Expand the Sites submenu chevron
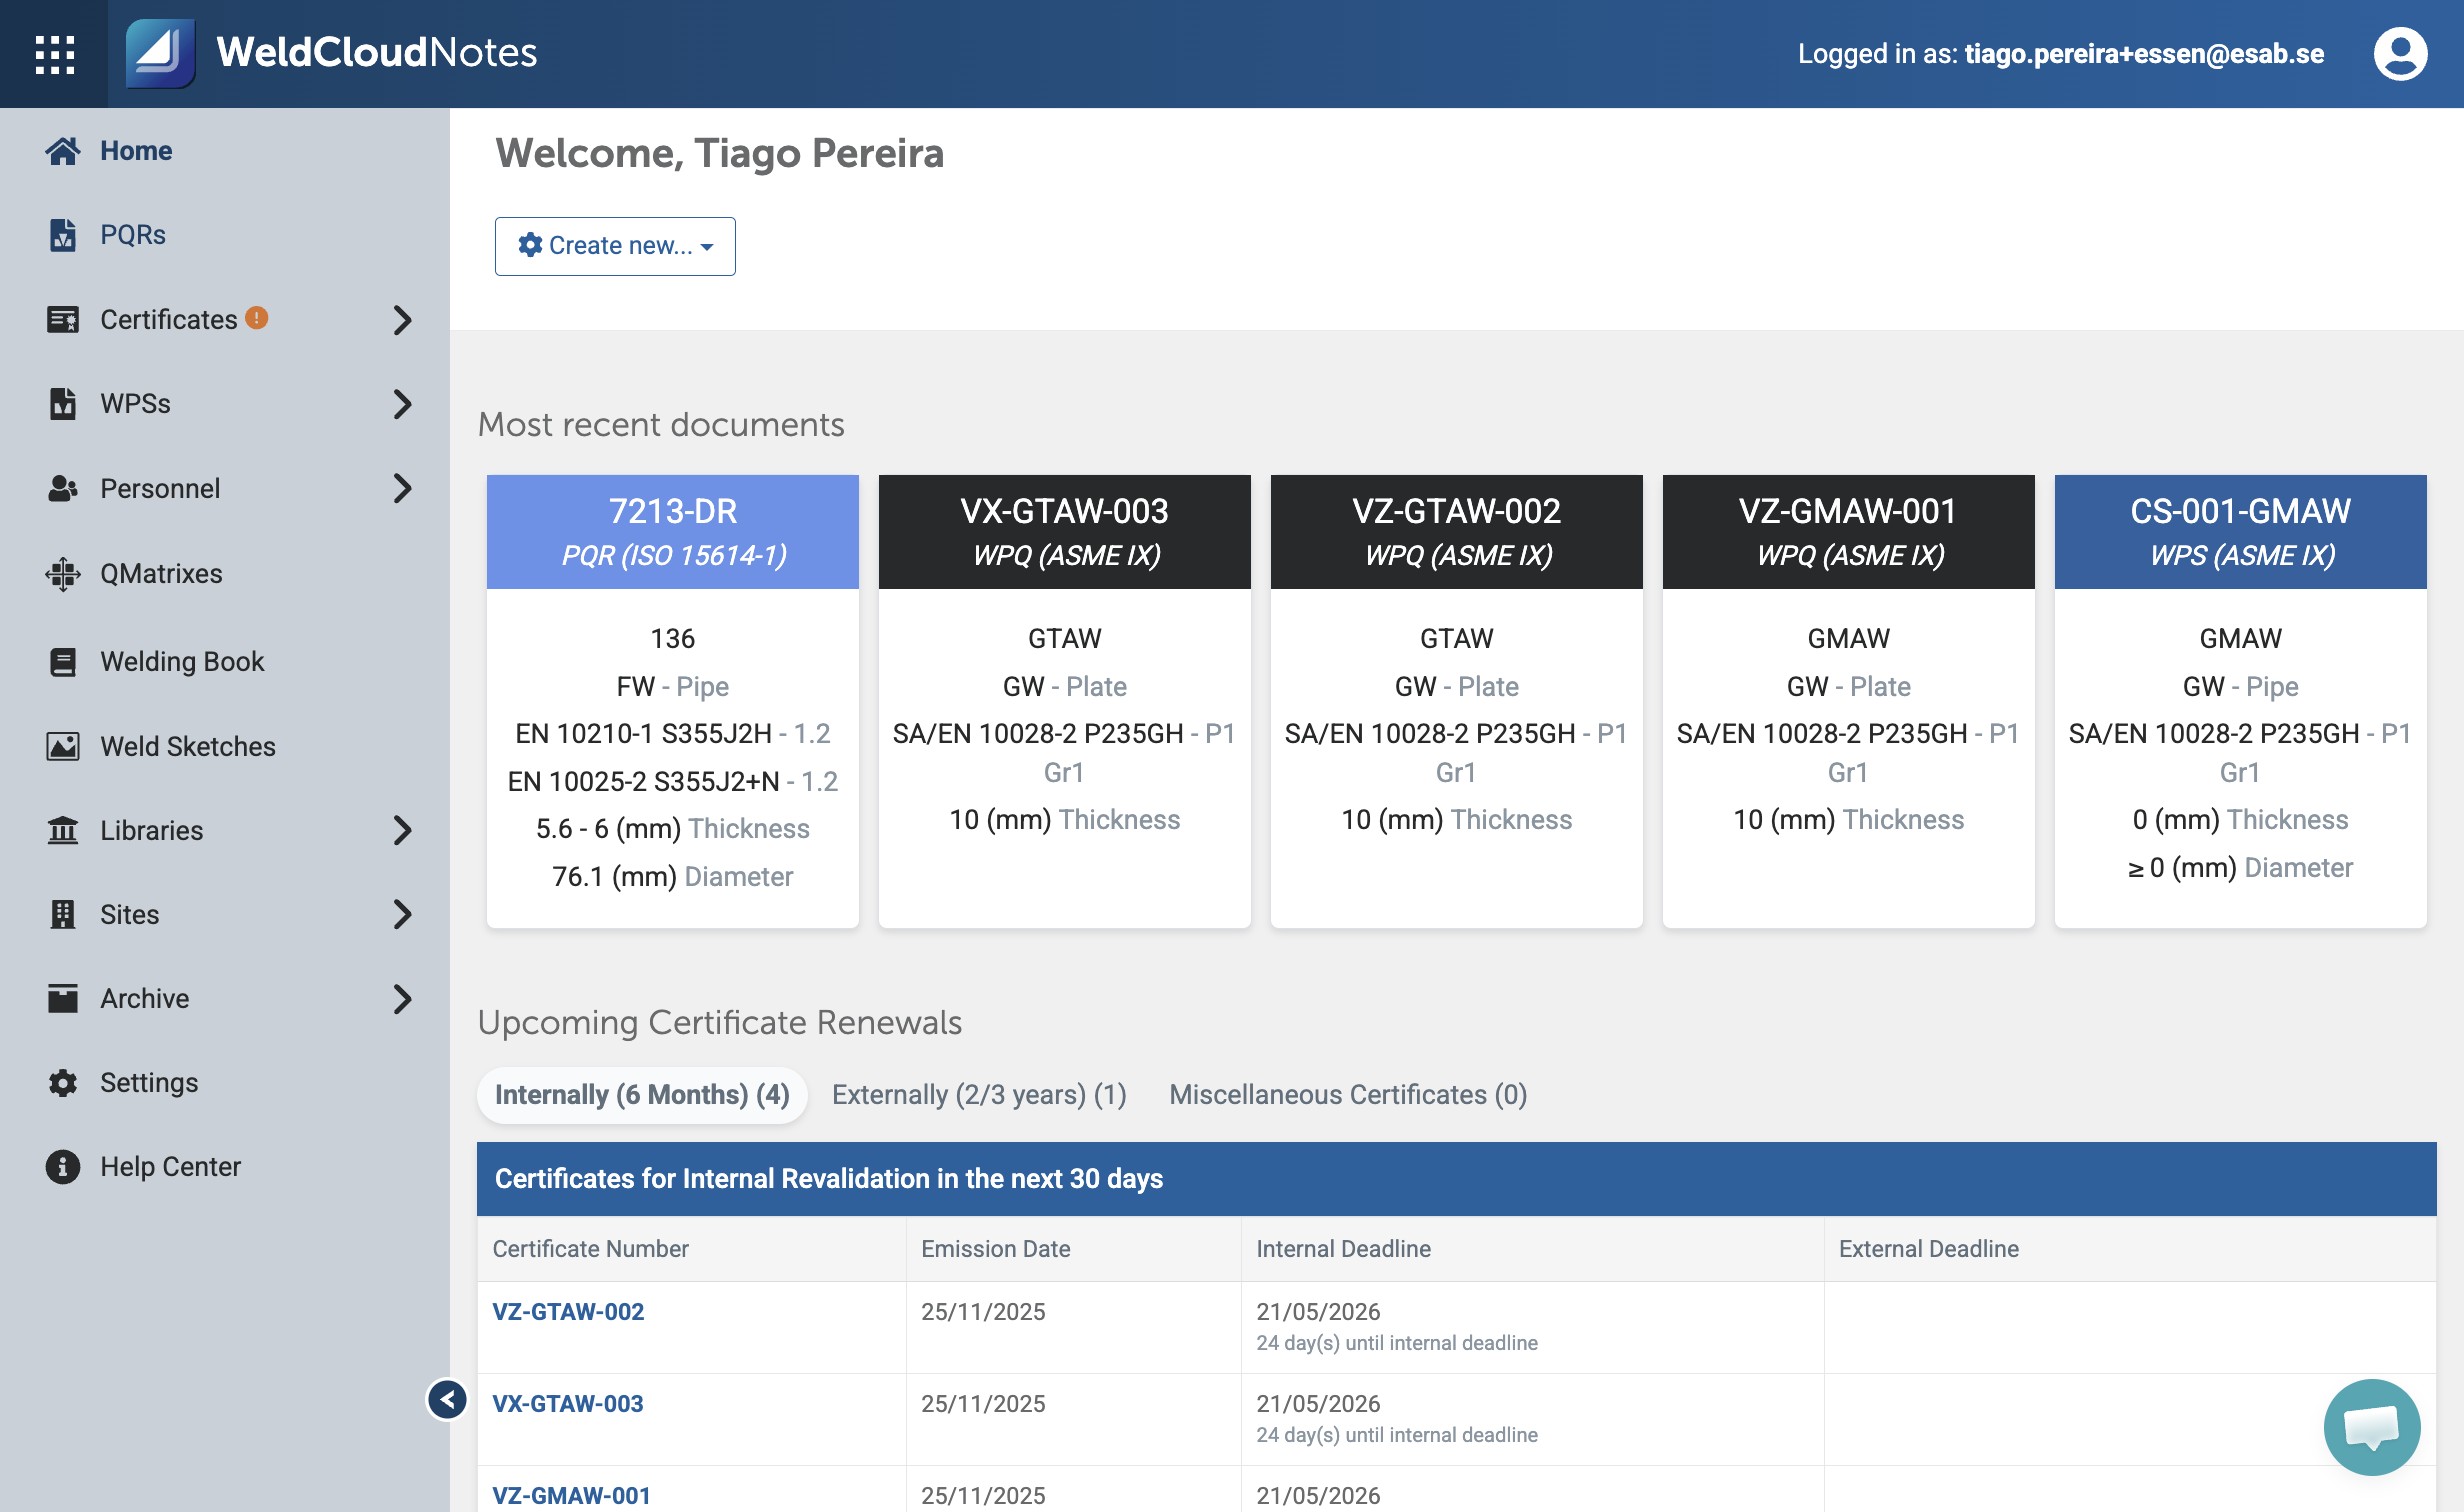The height and width of the screenshot is (1512, 2464). (x=402, y=914)
